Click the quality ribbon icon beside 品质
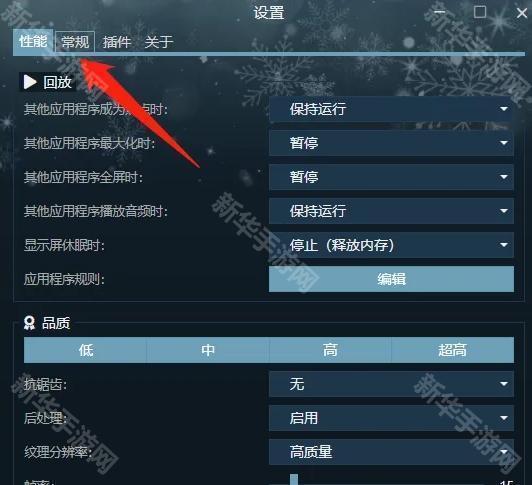Screen dimensions: 532x485 pyautogui.click(x=30, y=323)
